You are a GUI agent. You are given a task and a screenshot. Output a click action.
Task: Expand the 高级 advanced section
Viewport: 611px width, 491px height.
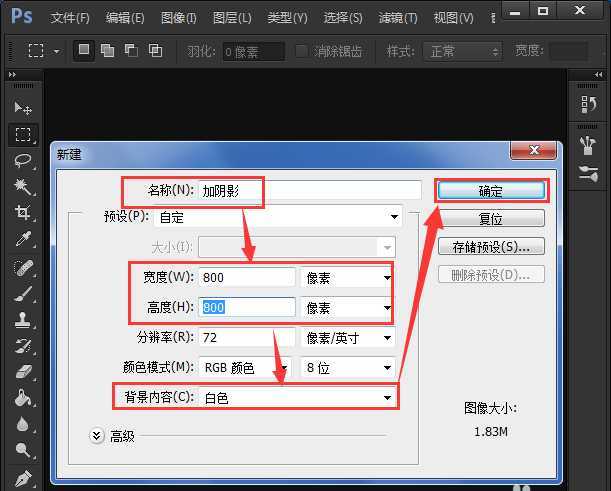[97, 436]
